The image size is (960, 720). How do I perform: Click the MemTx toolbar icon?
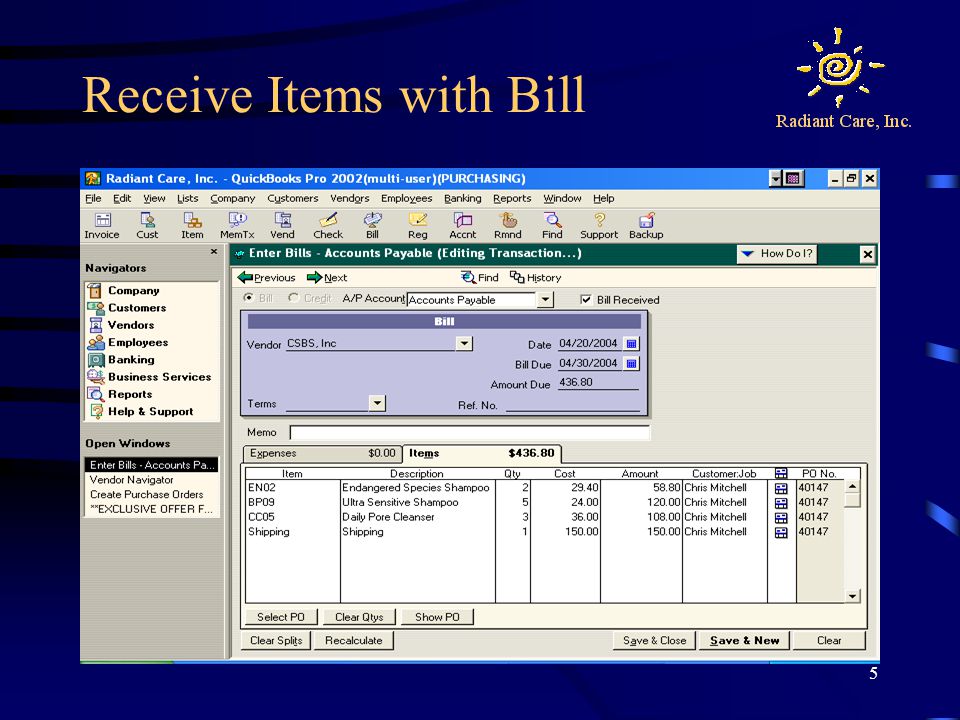(x=237, y=226)
